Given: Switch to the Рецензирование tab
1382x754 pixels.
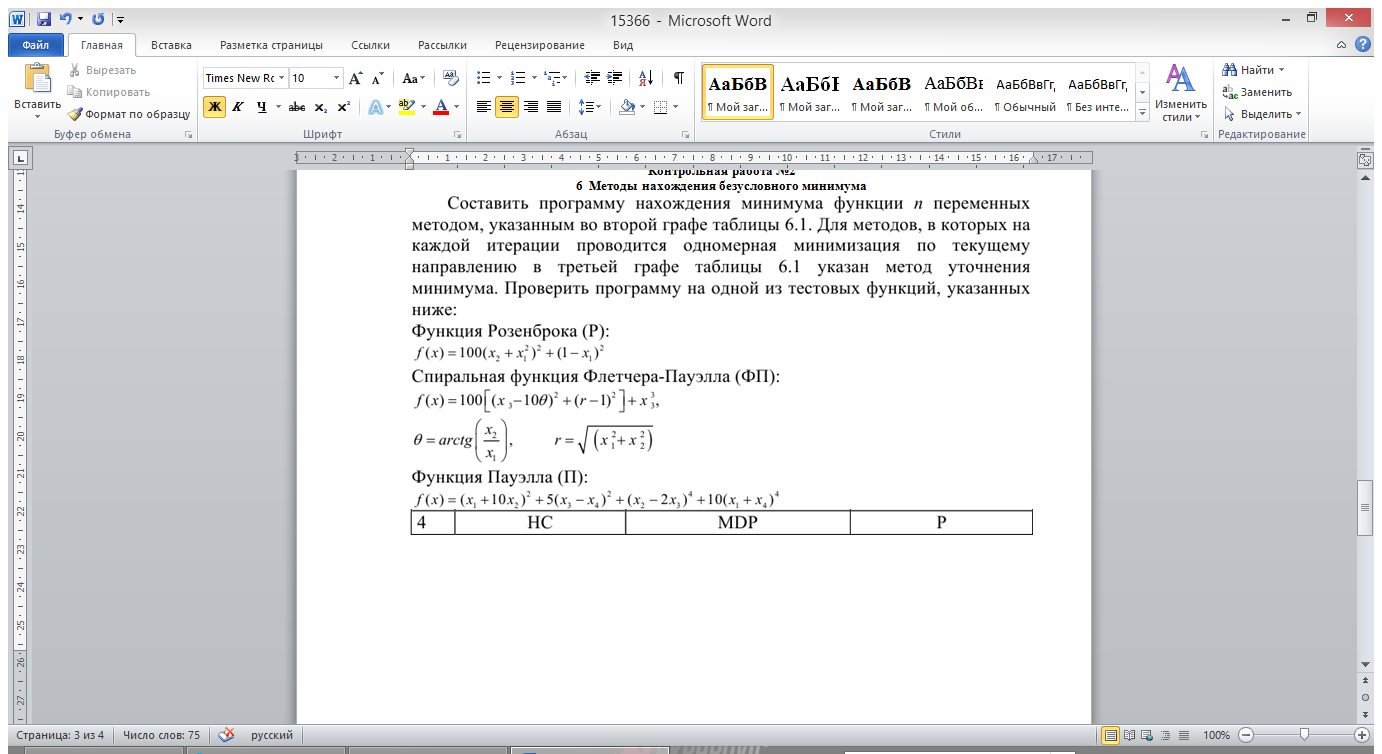Looking at the screenshot, I should tap(540, 45).
